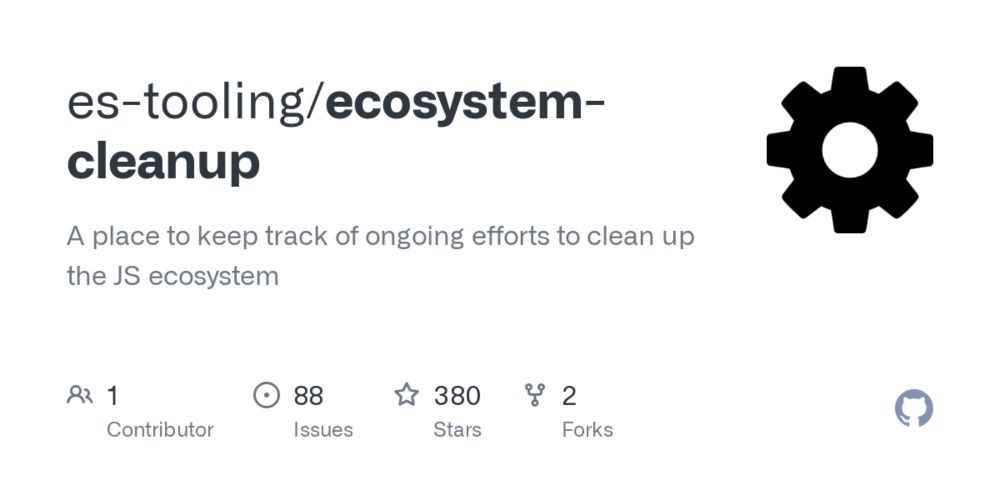Click the contributors people icon
1000x500 pixels.
click(80, 395)
